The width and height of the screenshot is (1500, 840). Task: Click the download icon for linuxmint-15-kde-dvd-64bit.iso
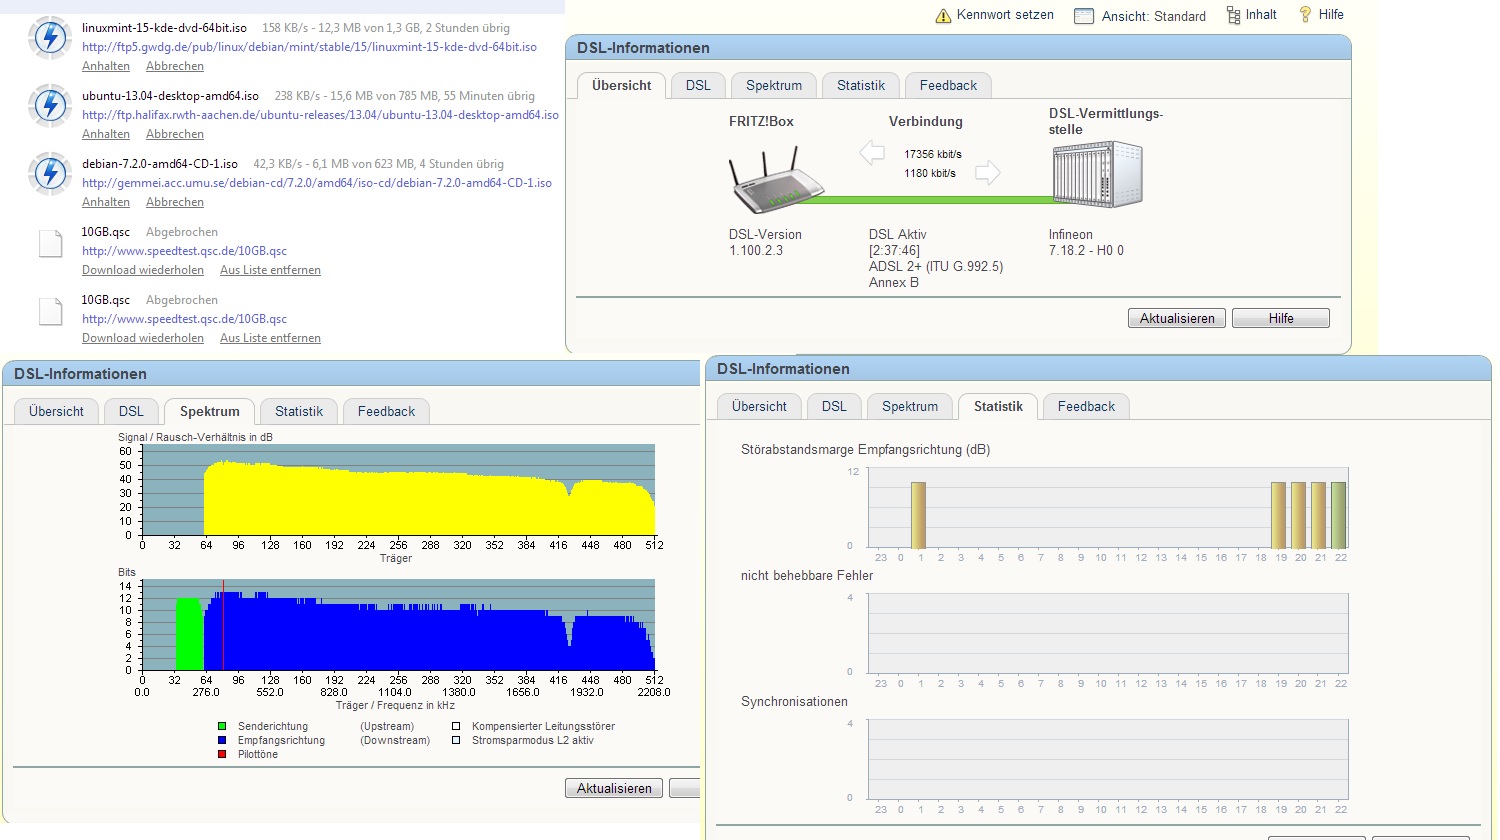pos(50,38)
